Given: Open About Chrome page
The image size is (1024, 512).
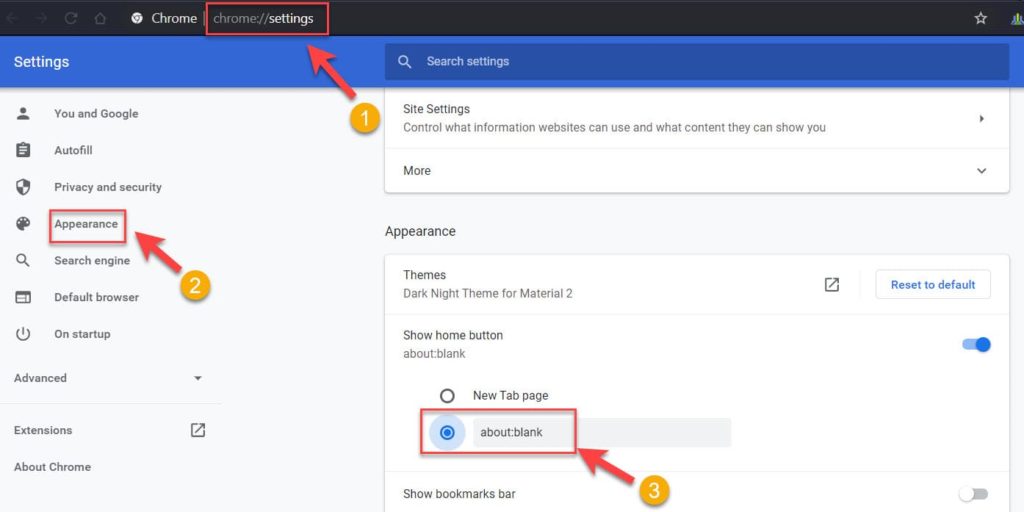Looking at the screenshot, I should tap(52, 467).
